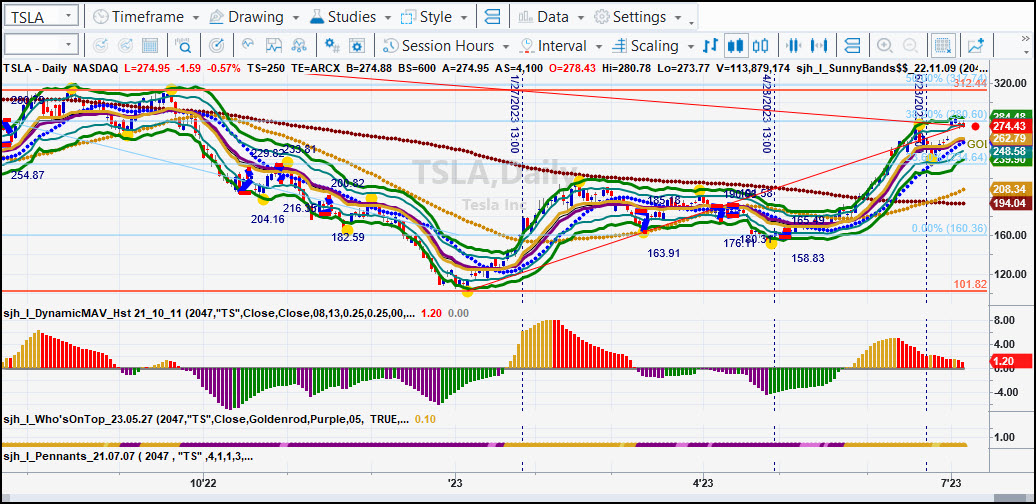
Task: Click the stacked panels icon beside Style
Action: pos(492,17)
